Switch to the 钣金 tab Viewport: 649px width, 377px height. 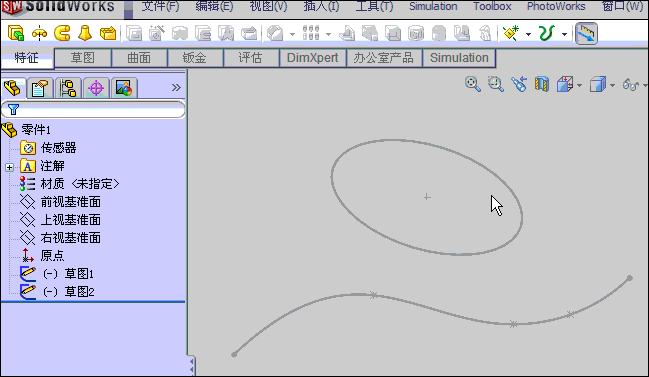click(x=195, y=58)
